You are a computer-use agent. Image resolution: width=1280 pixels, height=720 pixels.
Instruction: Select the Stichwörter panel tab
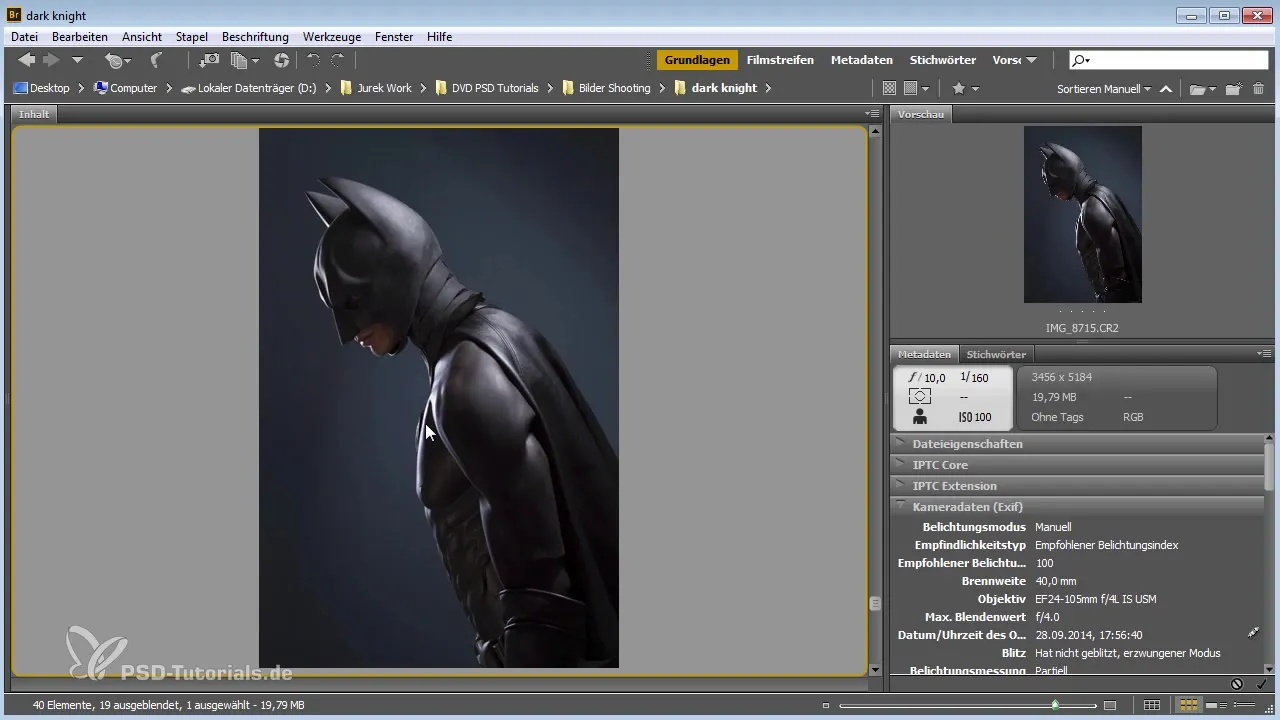pos(996,354)
